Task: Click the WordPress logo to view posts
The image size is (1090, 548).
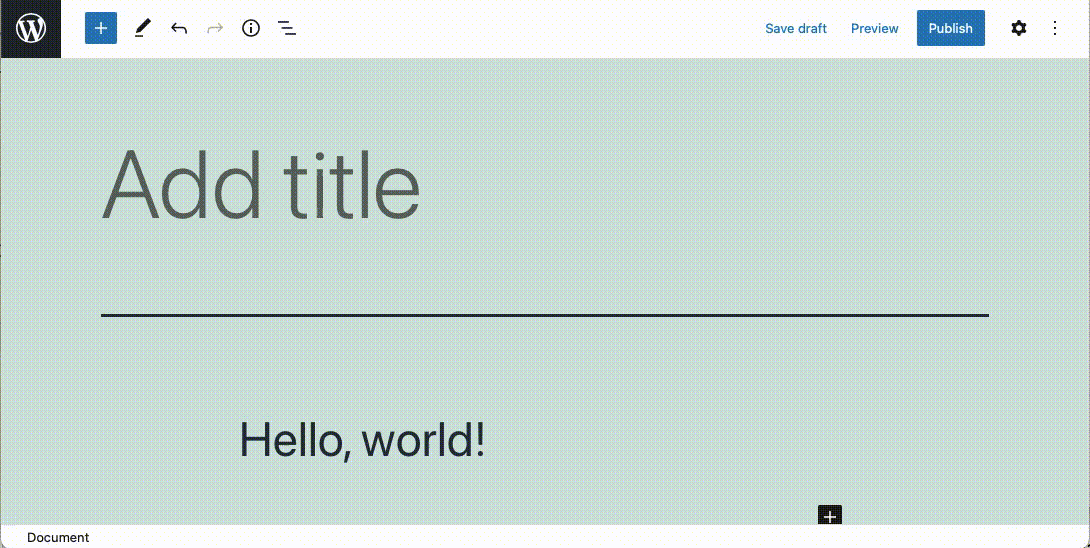Action: [x=31, y=29]
